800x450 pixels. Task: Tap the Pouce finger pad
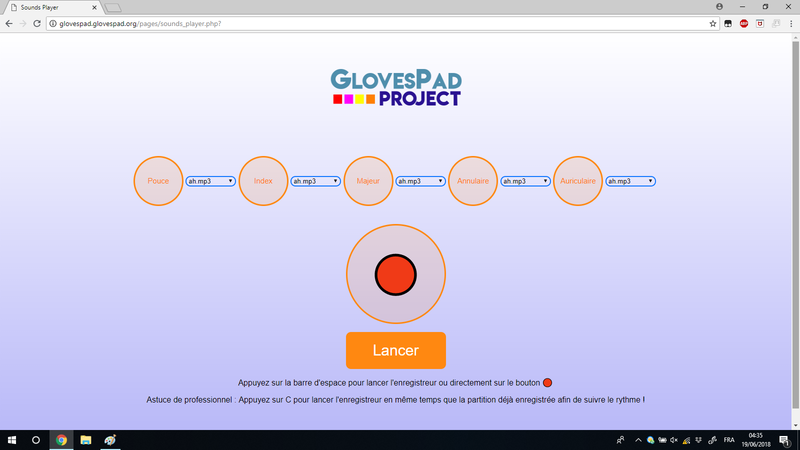coord(158,181)
